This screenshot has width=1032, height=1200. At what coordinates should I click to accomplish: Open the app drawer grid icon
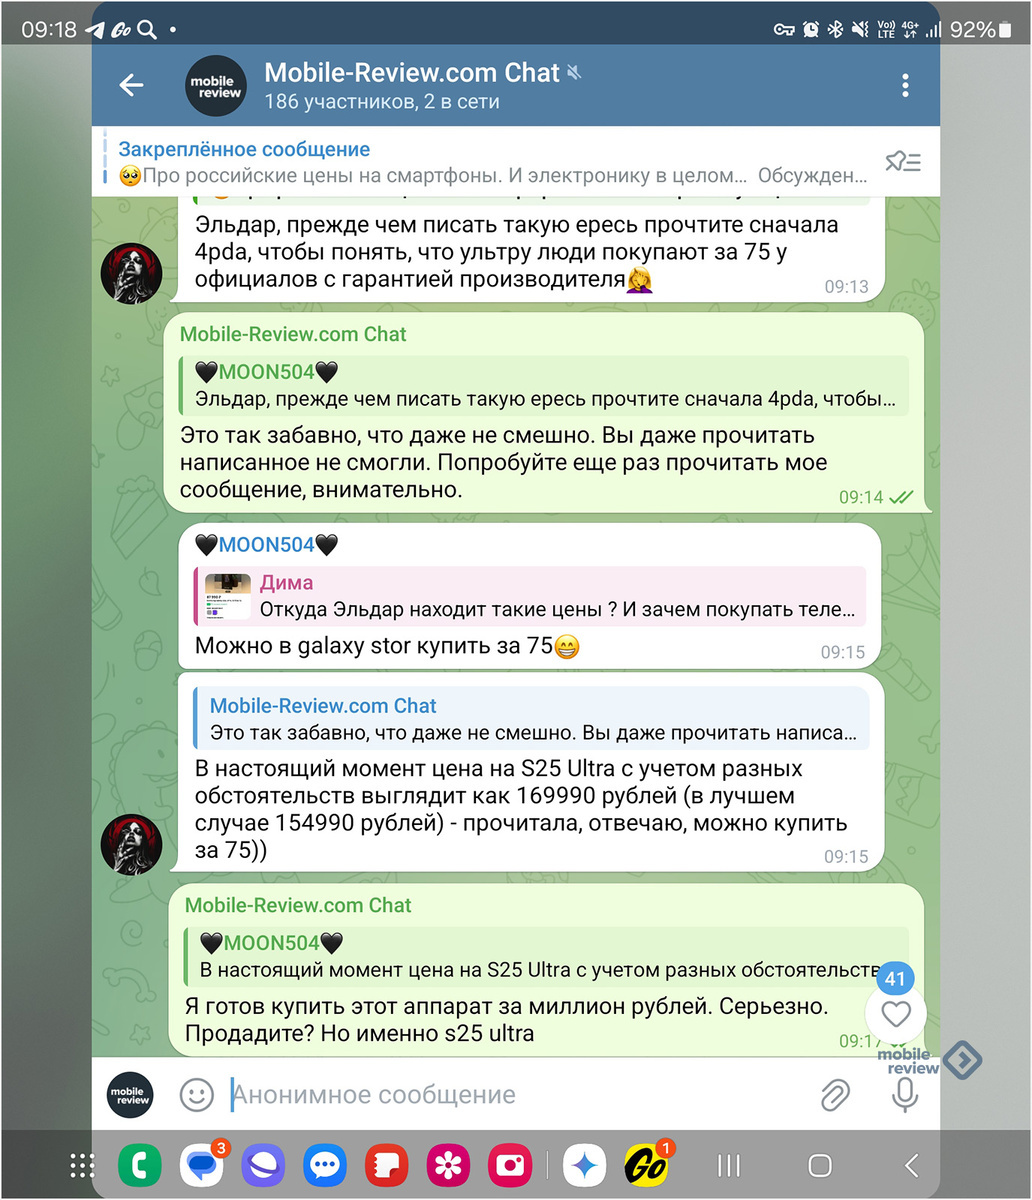tap(82, 1165)
